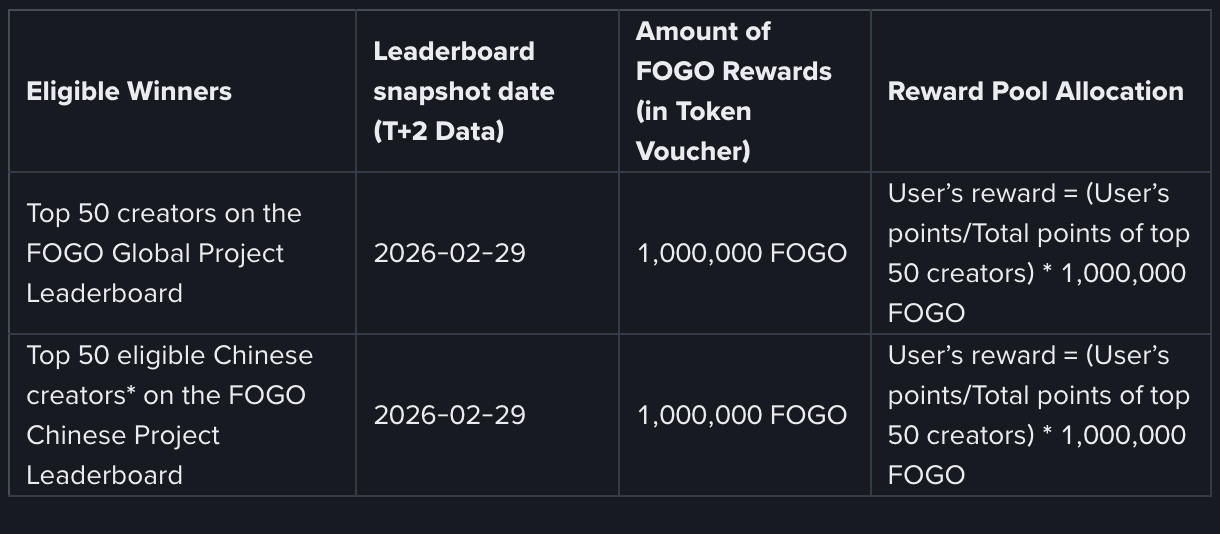The height and width of the screenshot is (534, 1220).
Task: Click the Top 50 eligible Chinese creators cell
Action: click(169, 415)
